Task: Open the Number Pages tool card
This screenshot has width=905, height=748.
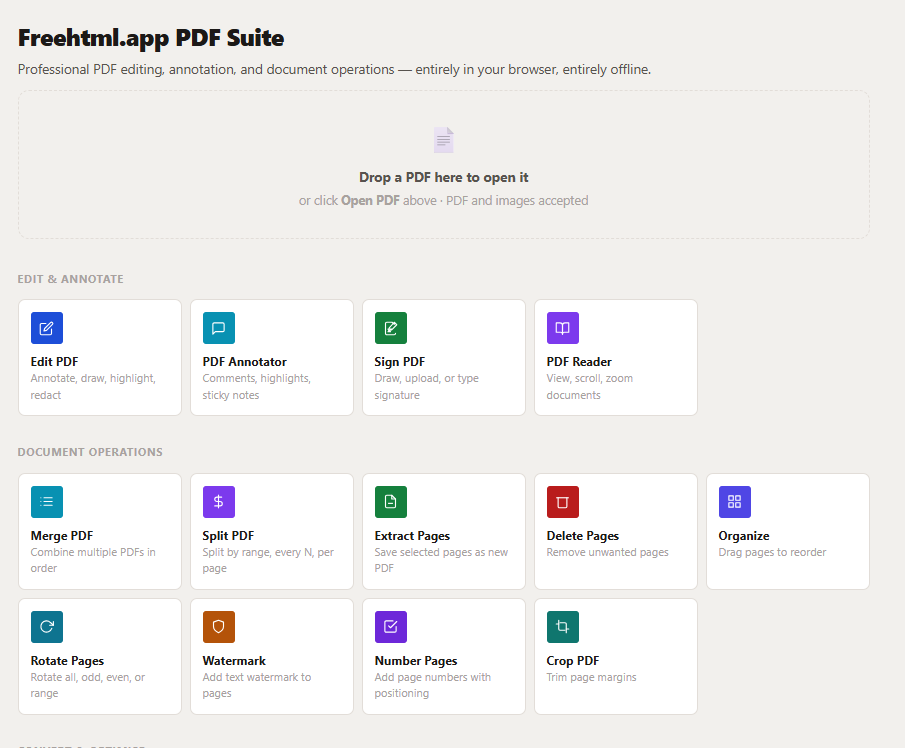Action: click(x=444, y=656)
